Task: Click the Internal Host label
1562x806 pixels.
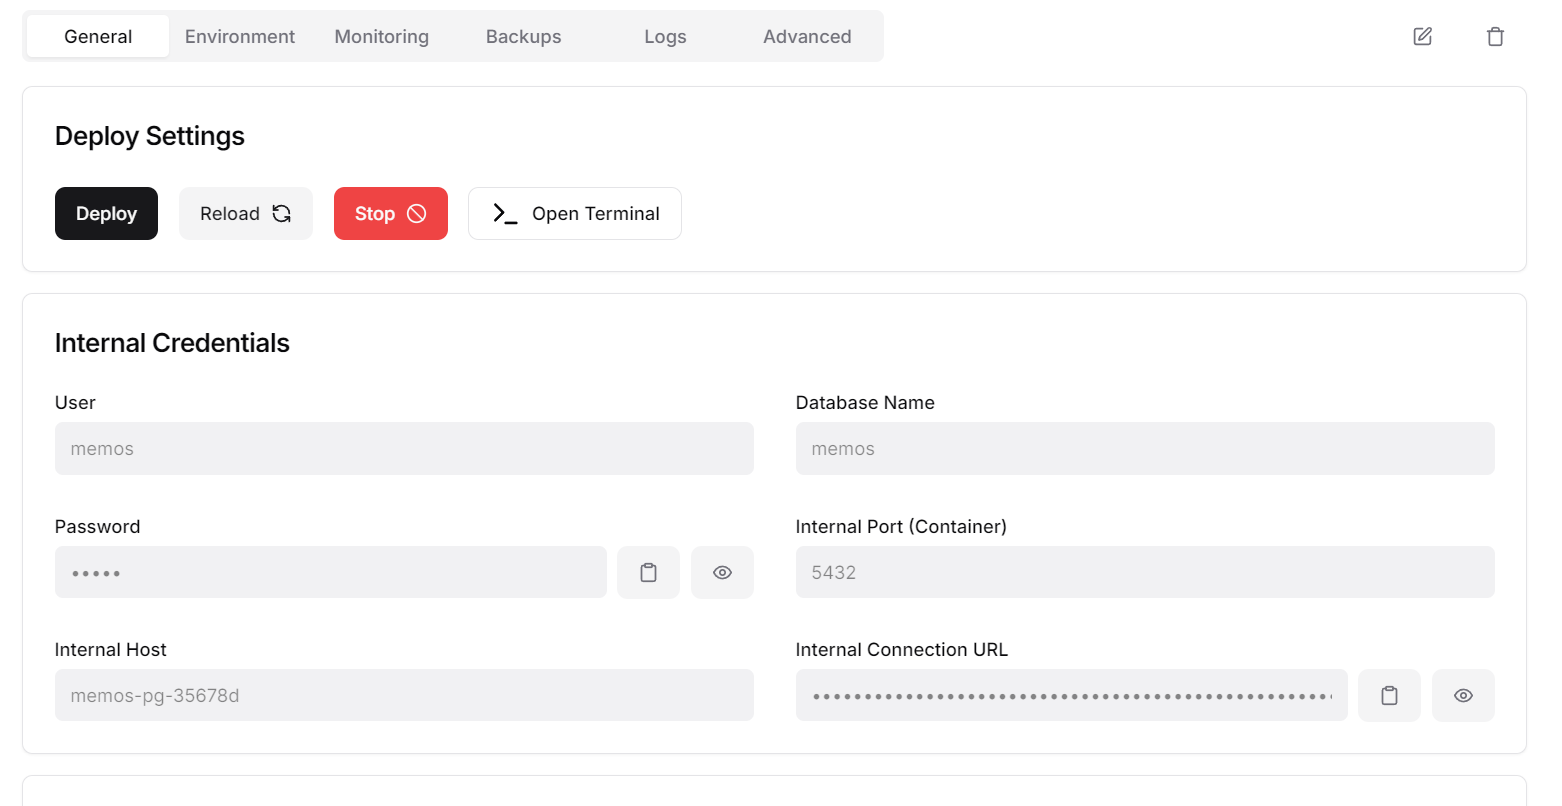Action: click(111, 650)
